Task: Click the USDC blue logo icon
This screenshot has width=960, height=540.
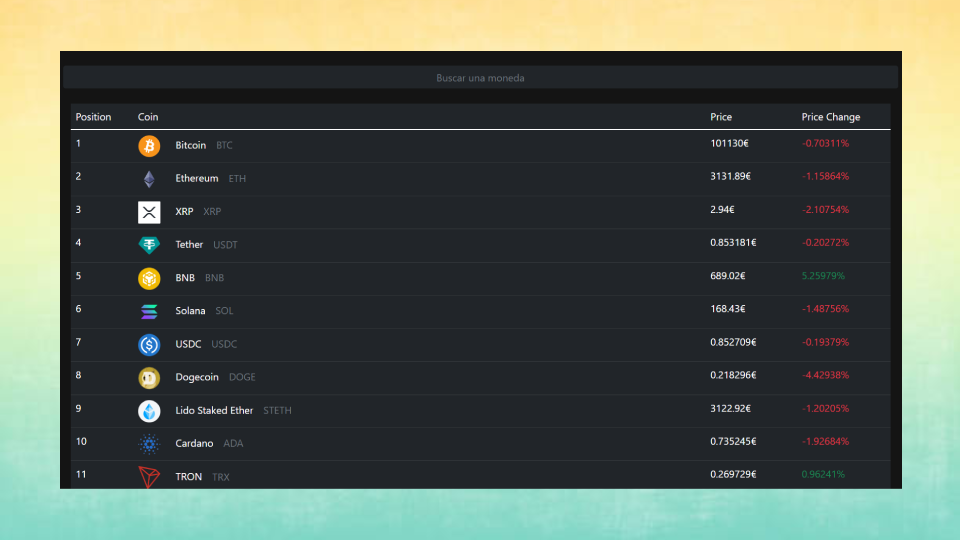Action: pyautogui.click(x=149, y=344)
